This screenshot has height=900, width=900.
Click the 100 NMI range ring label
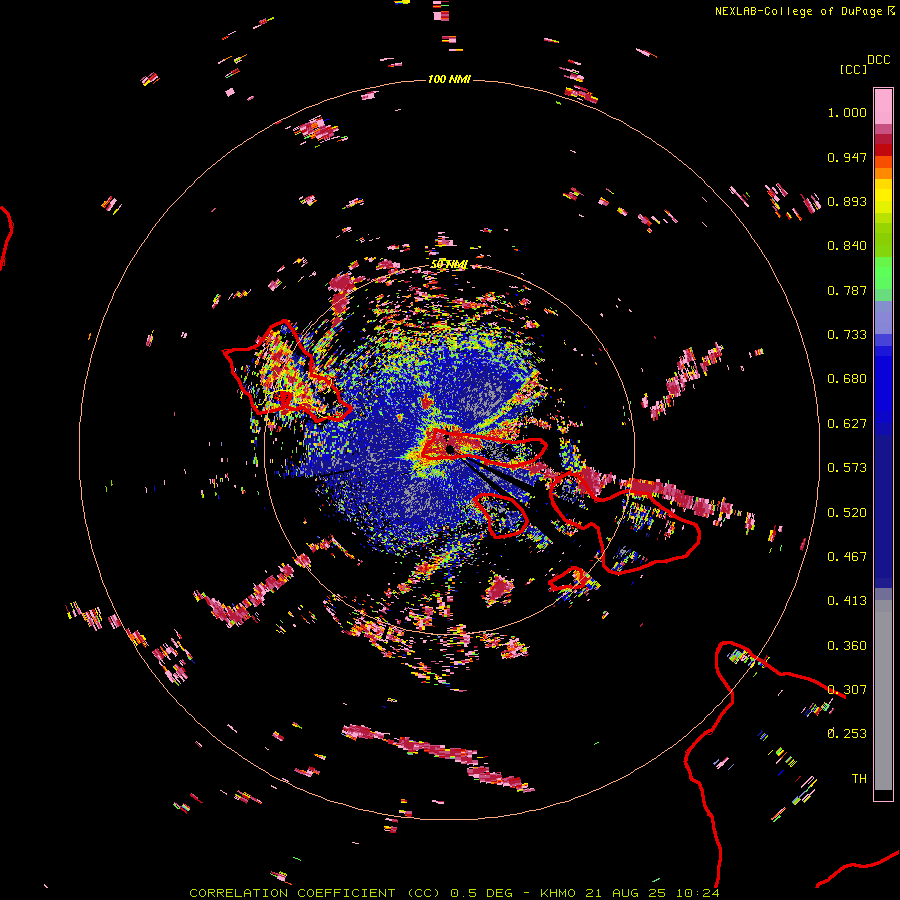pyautogui.click(x=449, y=79)
